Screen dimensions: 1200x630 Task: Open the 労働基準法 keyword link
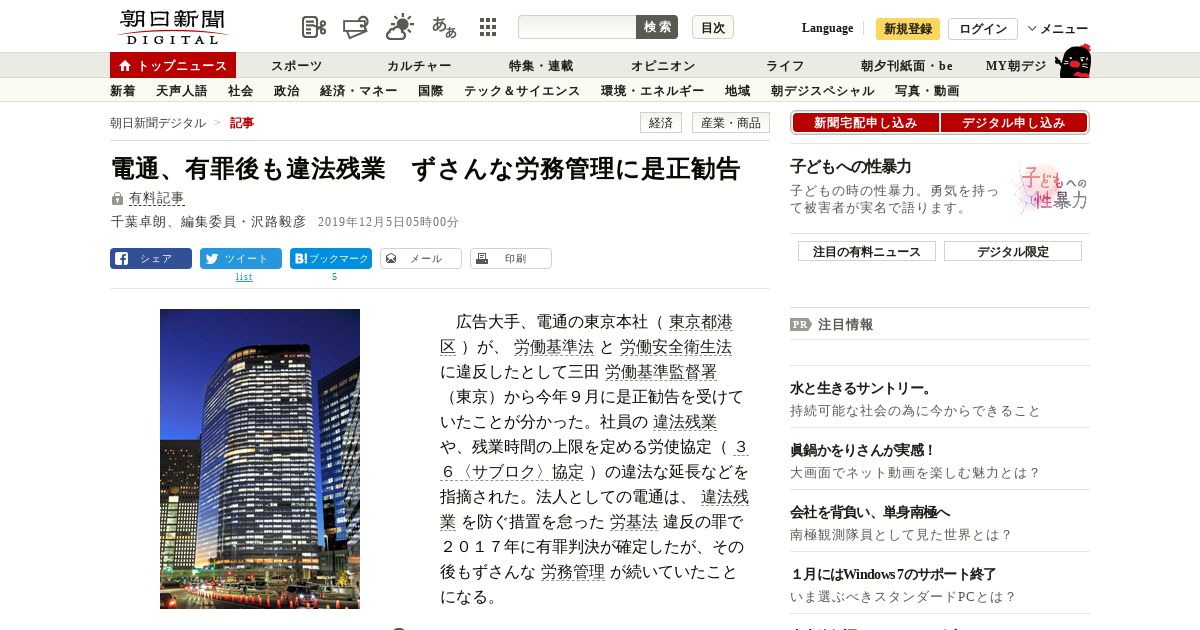(x=554, y=347)
